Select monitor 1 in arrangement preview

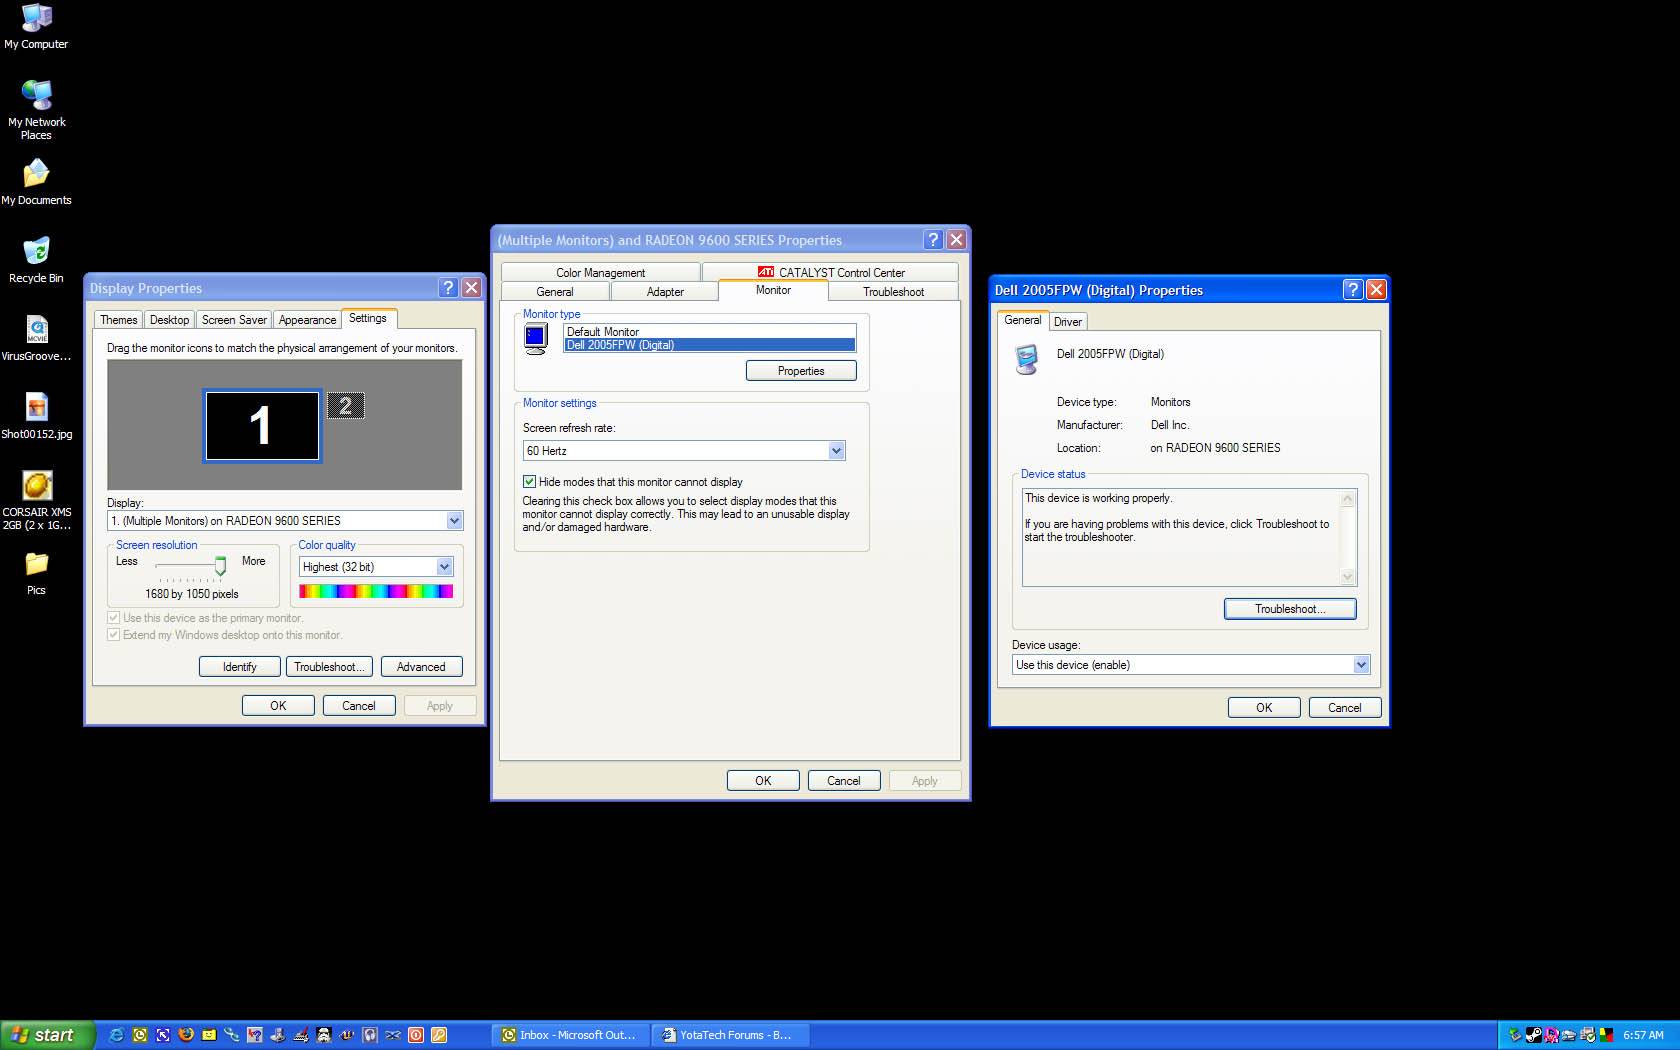[262, 425]
